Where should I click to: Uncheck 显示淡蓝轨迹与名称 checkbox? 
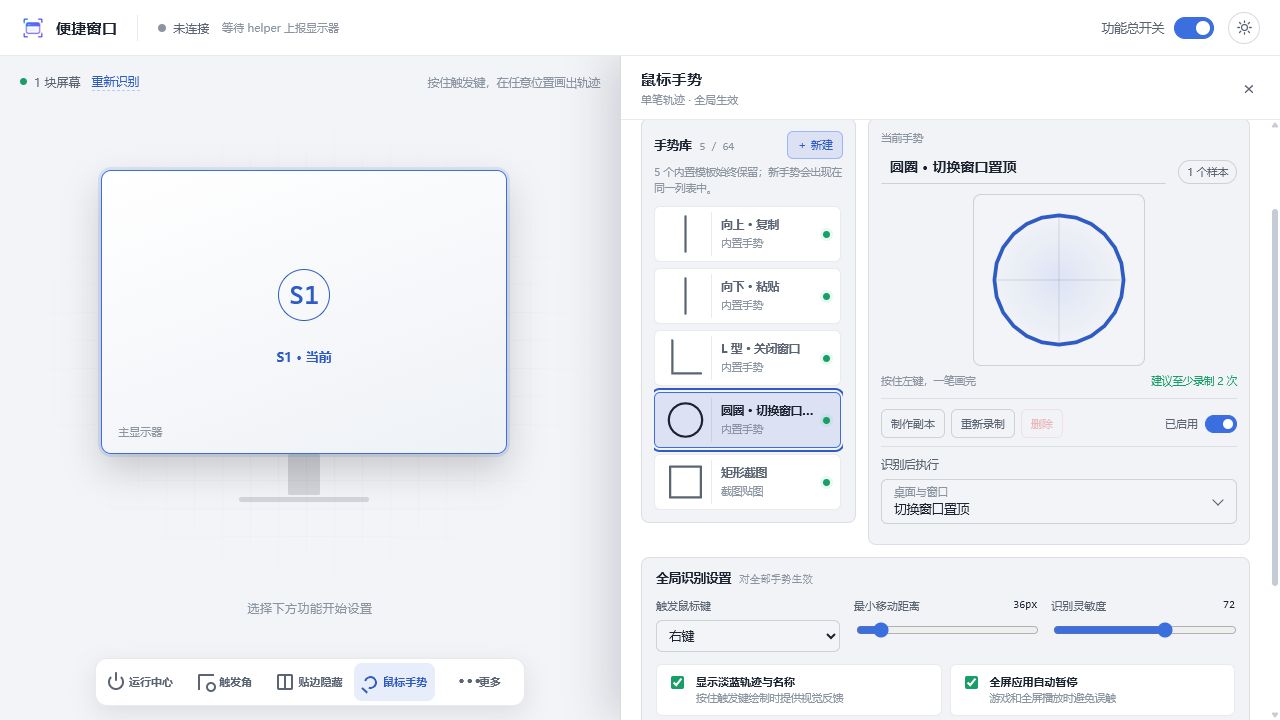(677, 682)
